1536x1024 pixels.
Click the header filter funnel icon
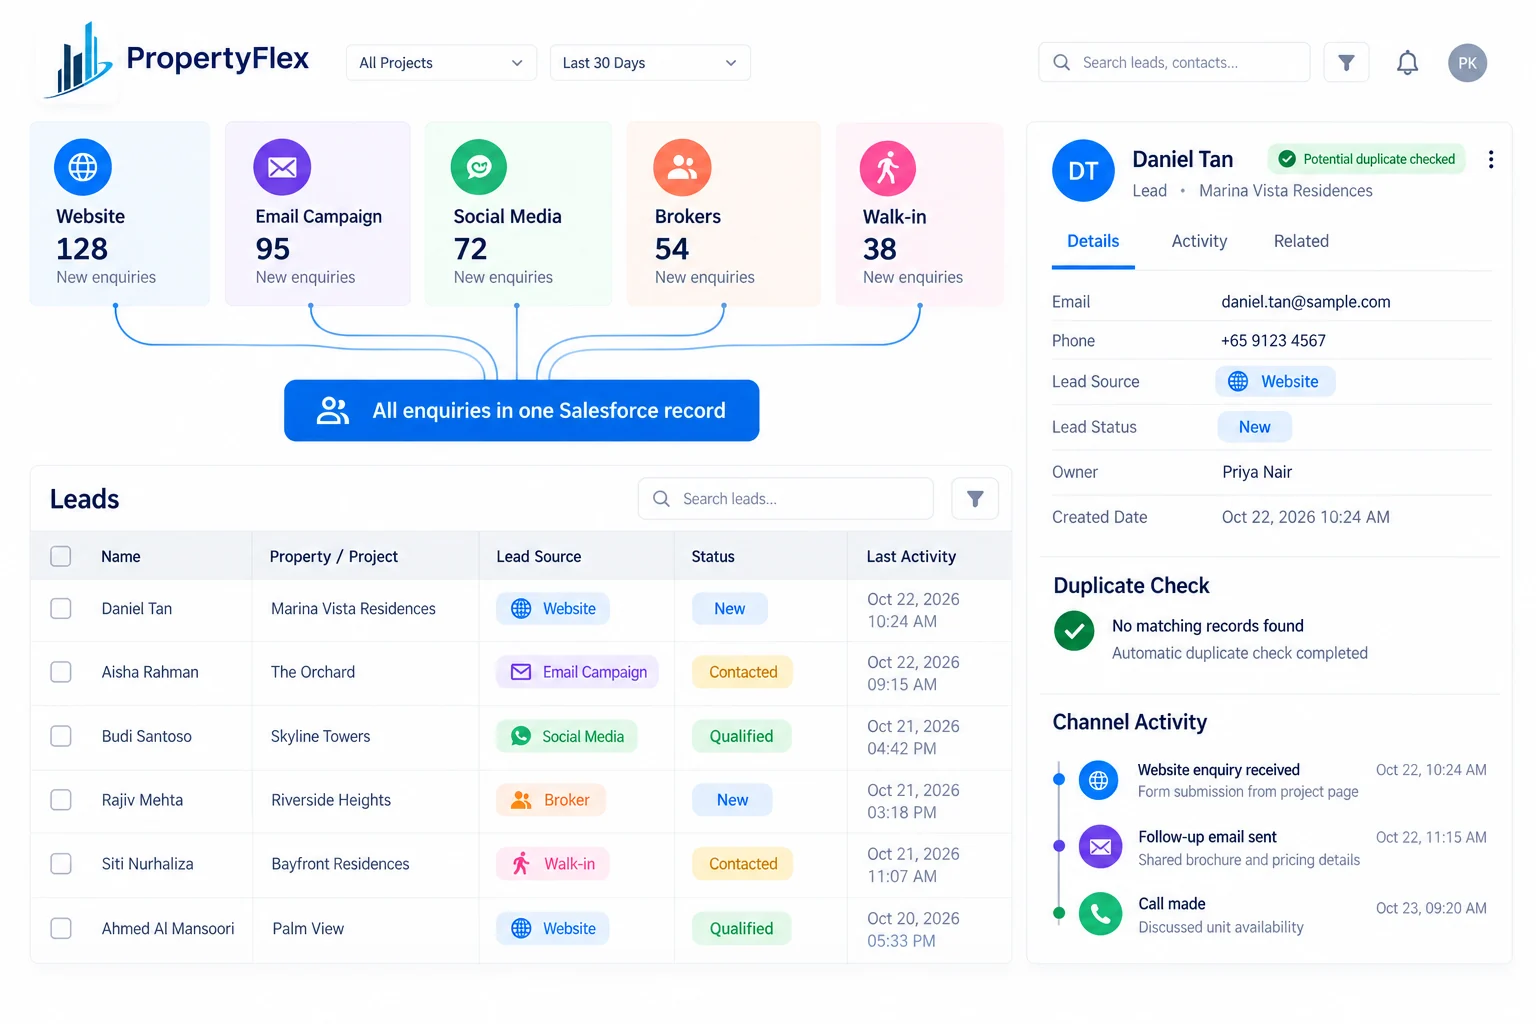pos(1346,63)
